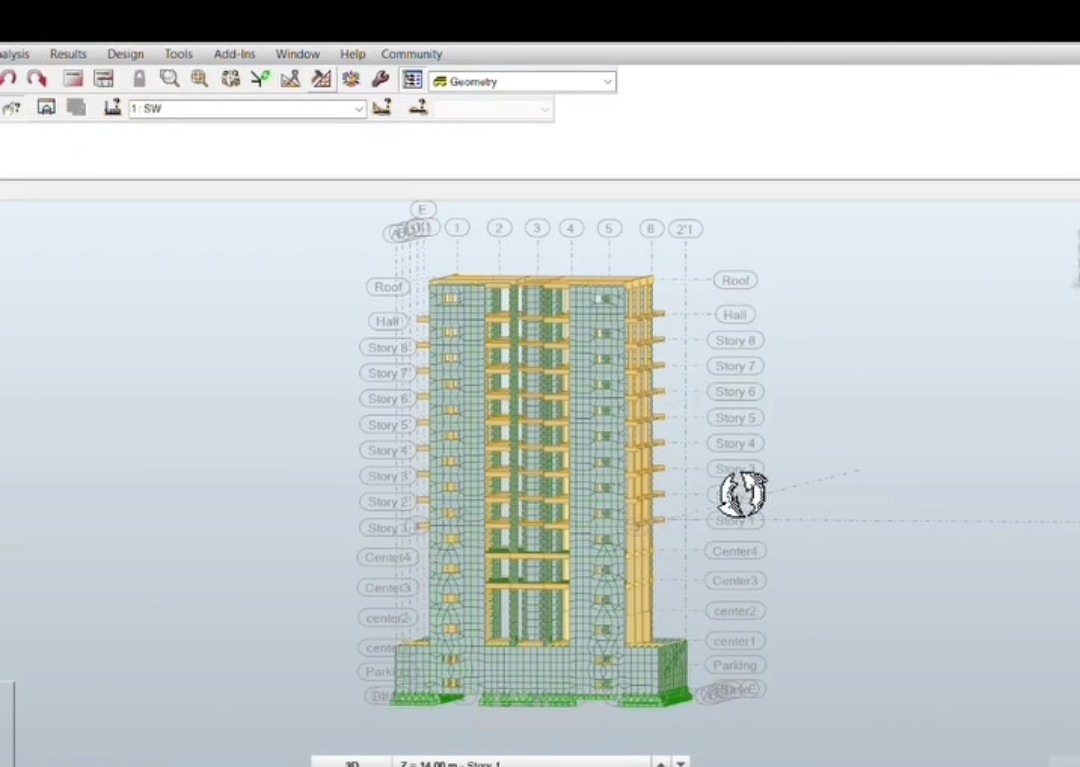Click the left-side Roof level label
The image size is (1080, 767).
pyautogui.click(x=388, y=287)
